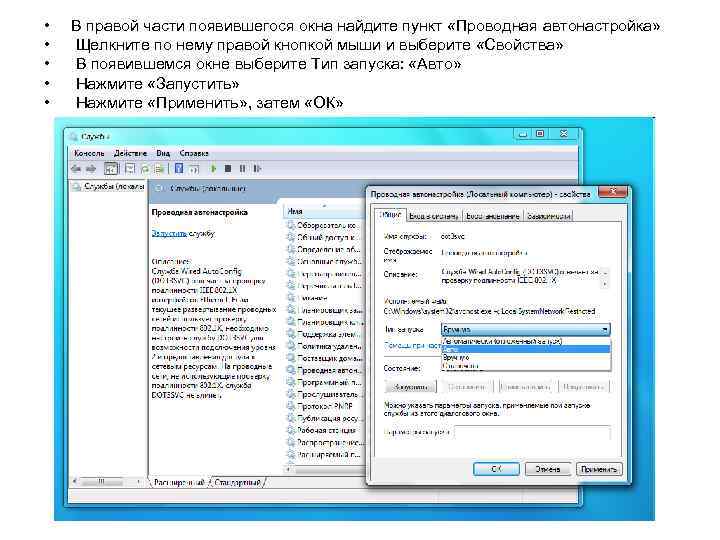Switch to the Стандартный bottom tab
The width and height of the screenshot is (720, 540).
pyautogui.click(x=238, y=483)
